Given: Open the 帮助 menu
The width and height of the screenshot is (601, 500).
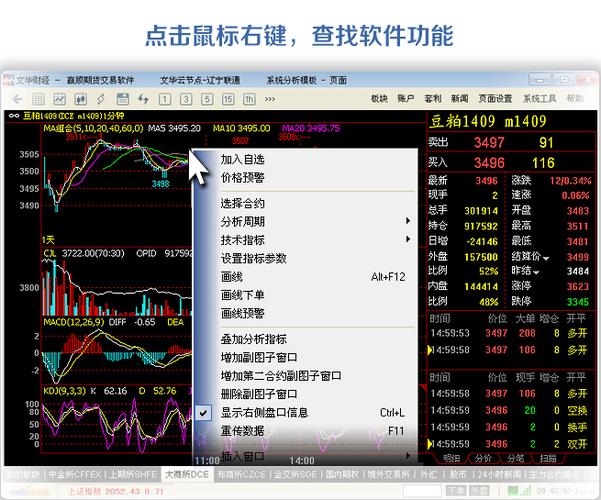Looking at the screenshot, I should 575,99.
